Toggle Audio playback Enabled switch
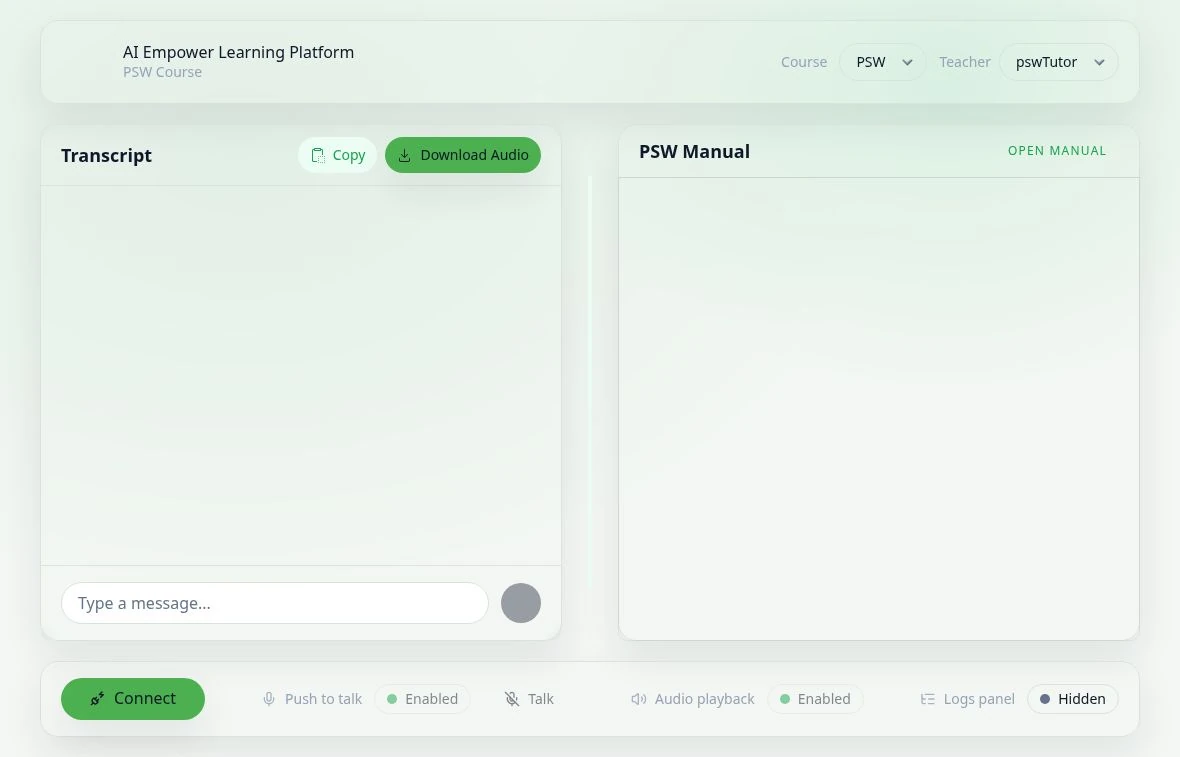The height and width of the screenshot is (757, 1180). [x=815, y=699]
